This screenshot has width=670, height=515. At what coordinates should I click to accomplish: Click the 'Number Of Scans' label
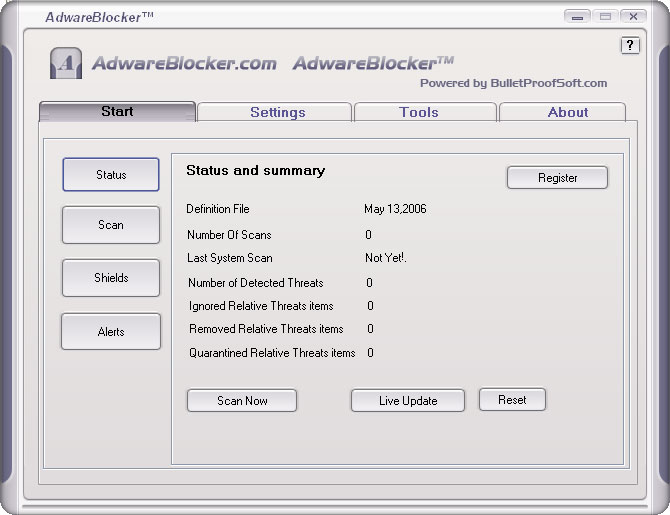(229, 235)
